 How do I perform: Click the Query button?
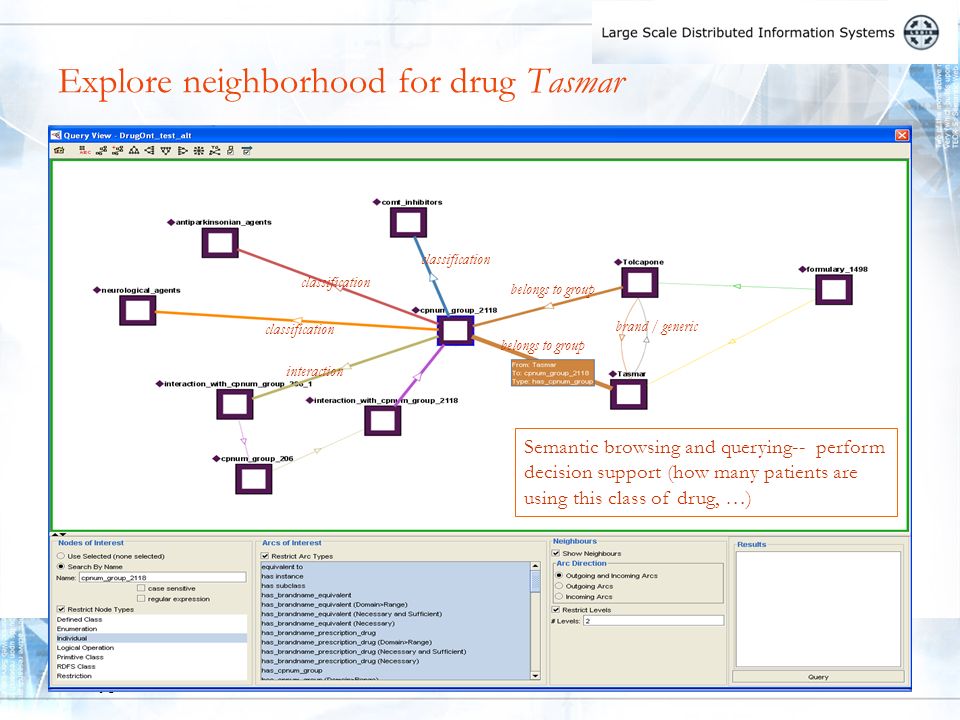click(818, 677)
